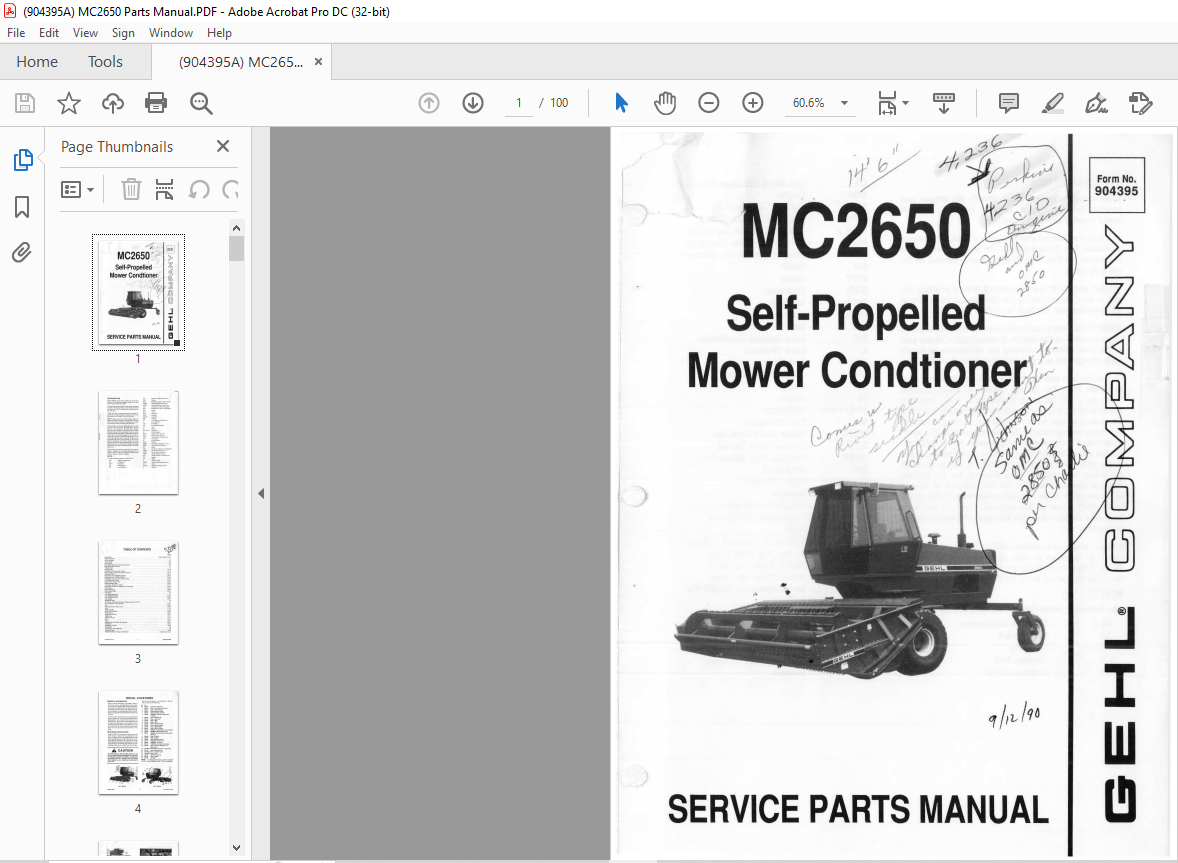Open the View menu
Image resolution: width=1178 pixels, height=863 pixels.
(x=85, y=33)
